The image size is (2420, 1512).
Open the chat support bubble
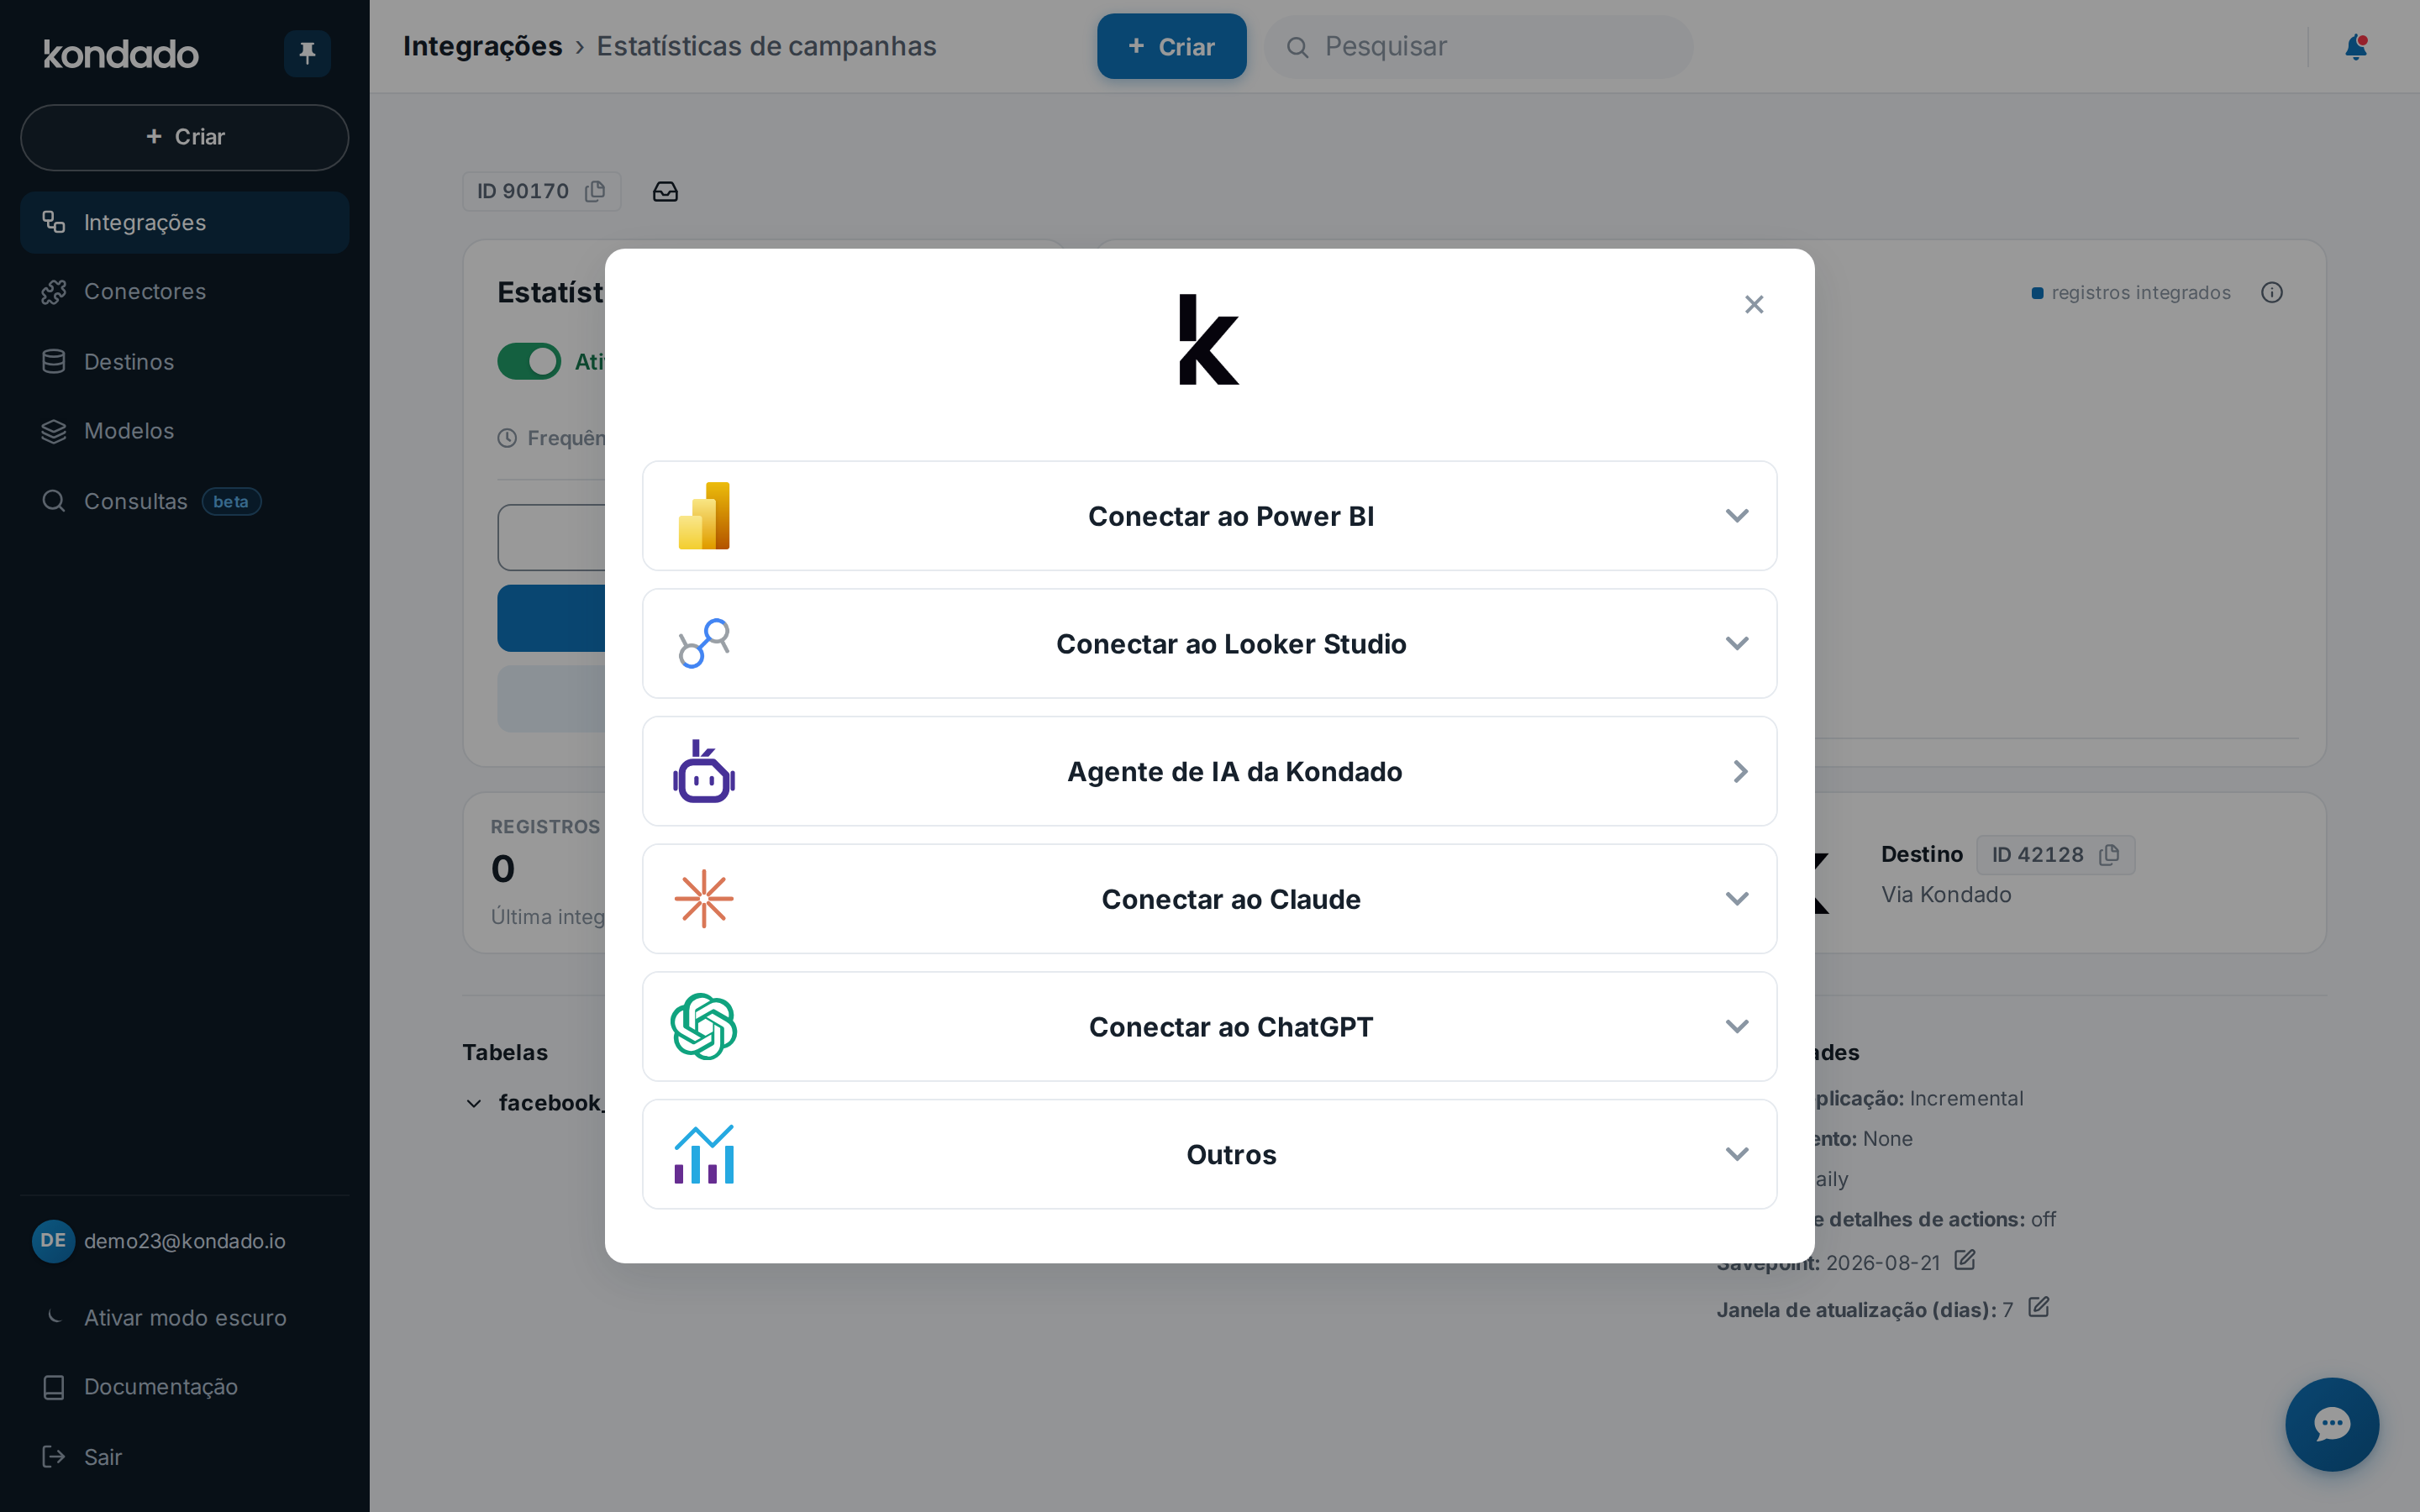(x=2332, y=1424)
